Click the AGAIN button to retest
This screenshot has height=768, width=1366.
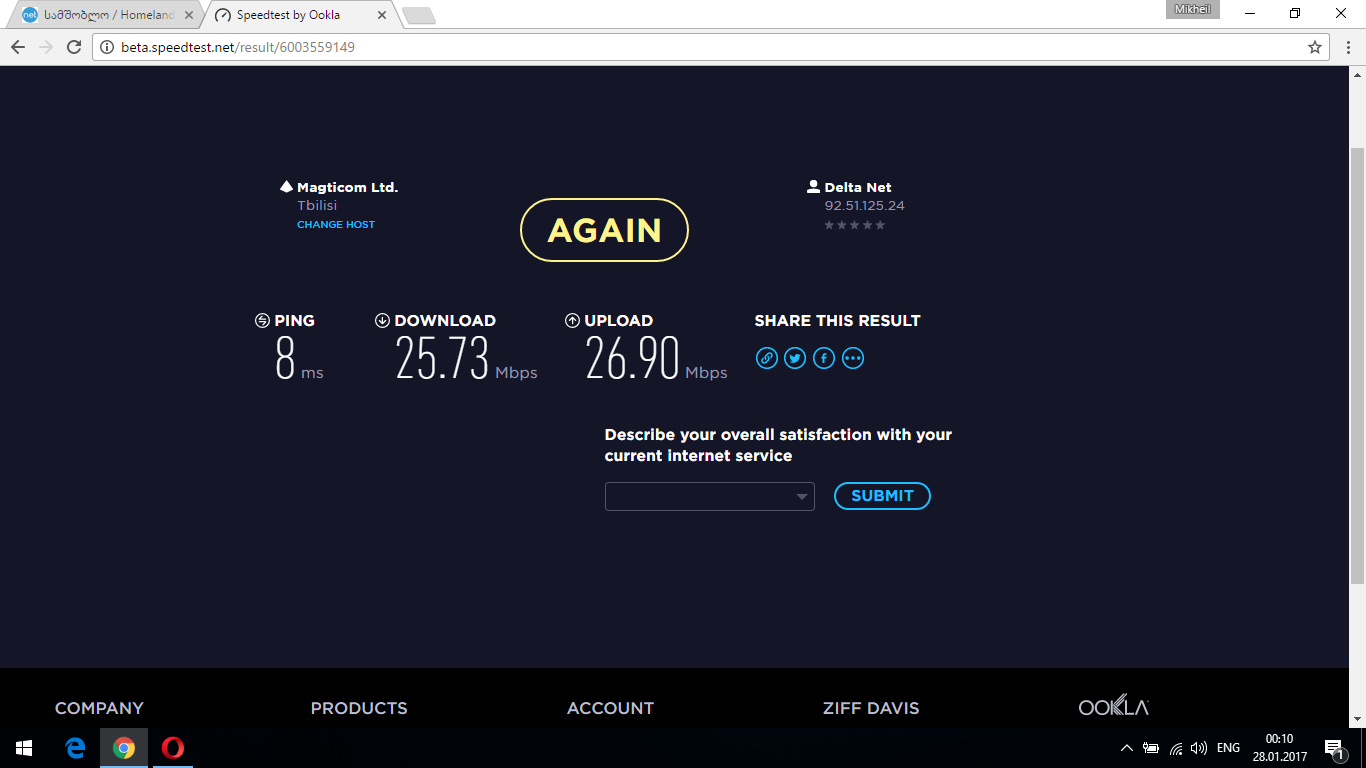pyautogui.click(x=605, y=230)
